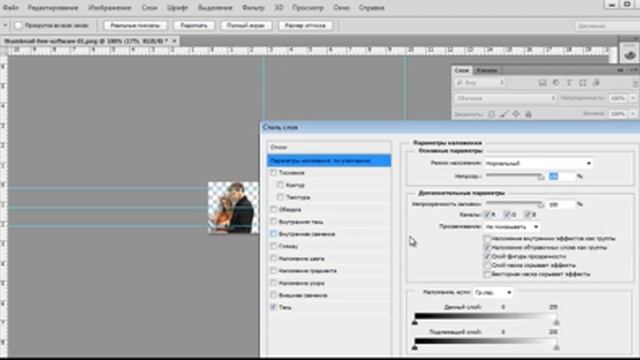Click the blend opacity slider handle in dialog
This screenshot has width=640, height=360.
click(x=541, y=177)
